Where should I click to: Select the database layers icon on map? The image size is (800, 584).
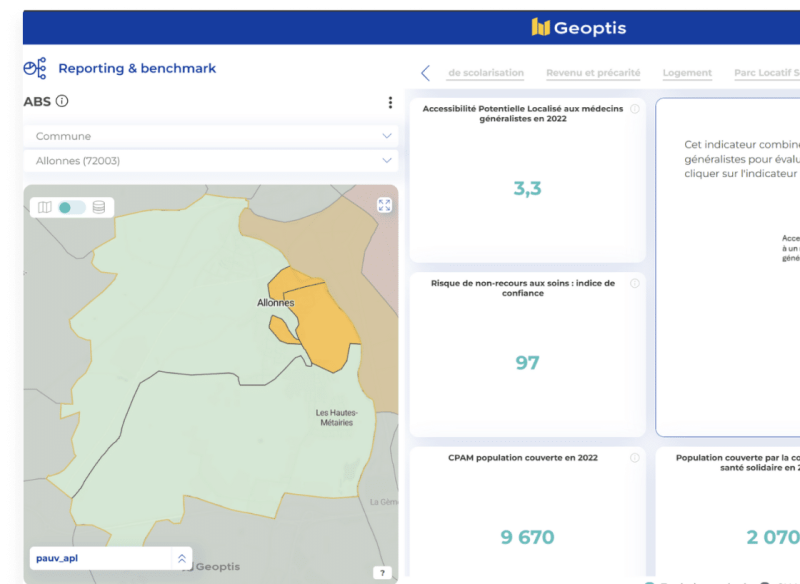coord(98,207)
